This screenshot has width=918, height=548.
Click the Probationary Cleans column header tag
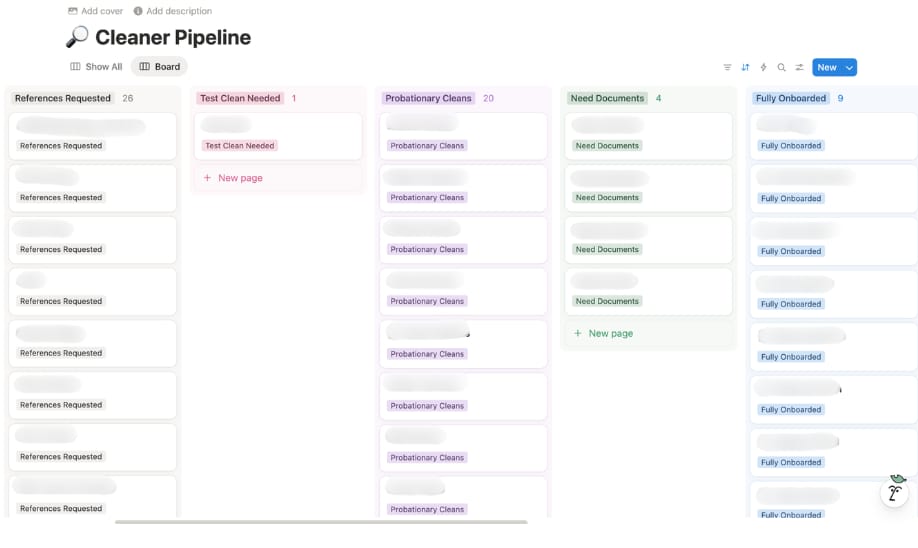428,98
